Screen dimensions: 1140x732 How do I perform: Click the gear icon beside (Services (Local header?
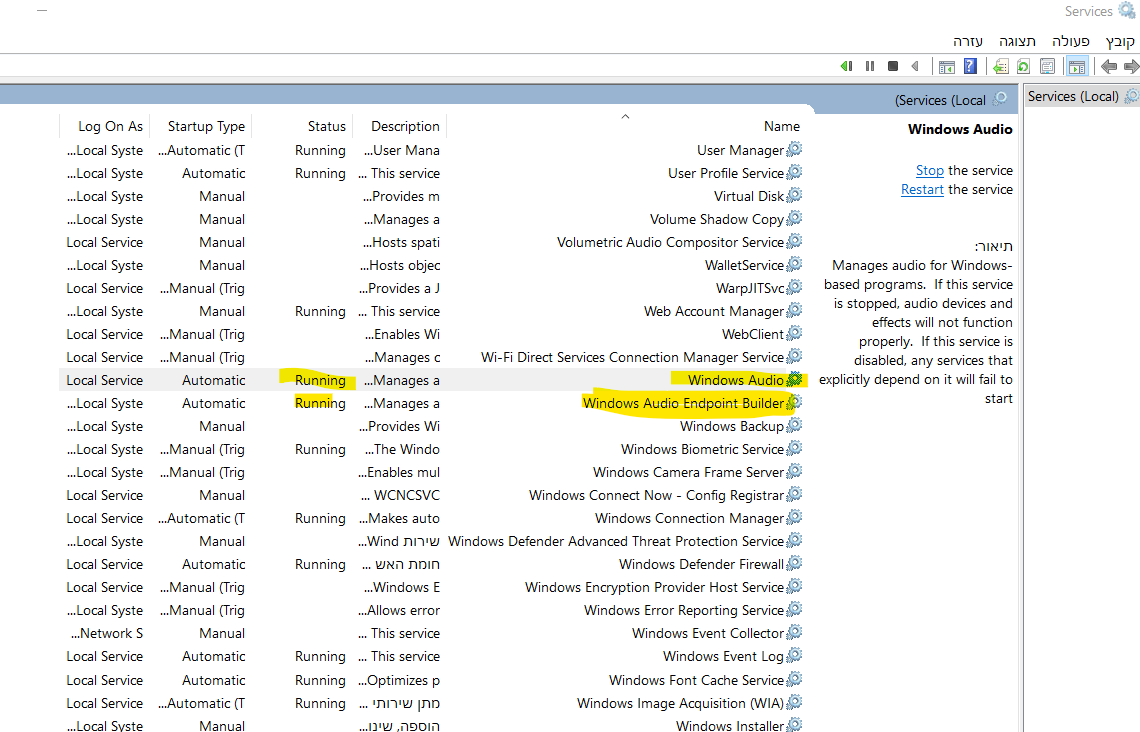point(1000,98)
